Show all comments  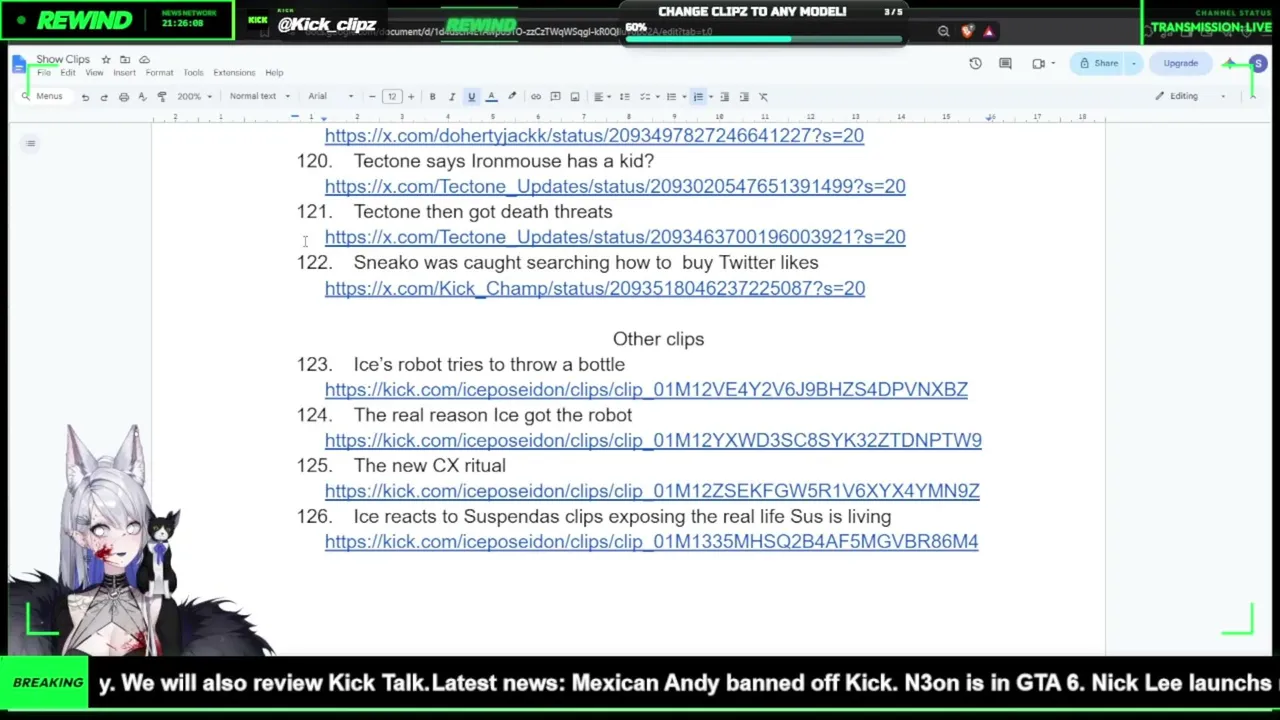coord(1005,64)
